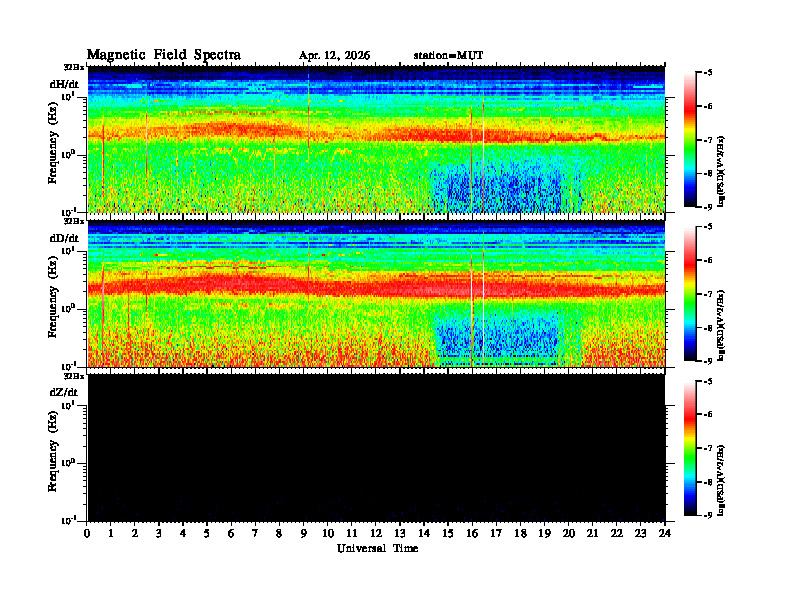792x612 pixels.
Task: Click the log(PSD) unit label beside dD/dt color bar
Action: pos(722,325)
